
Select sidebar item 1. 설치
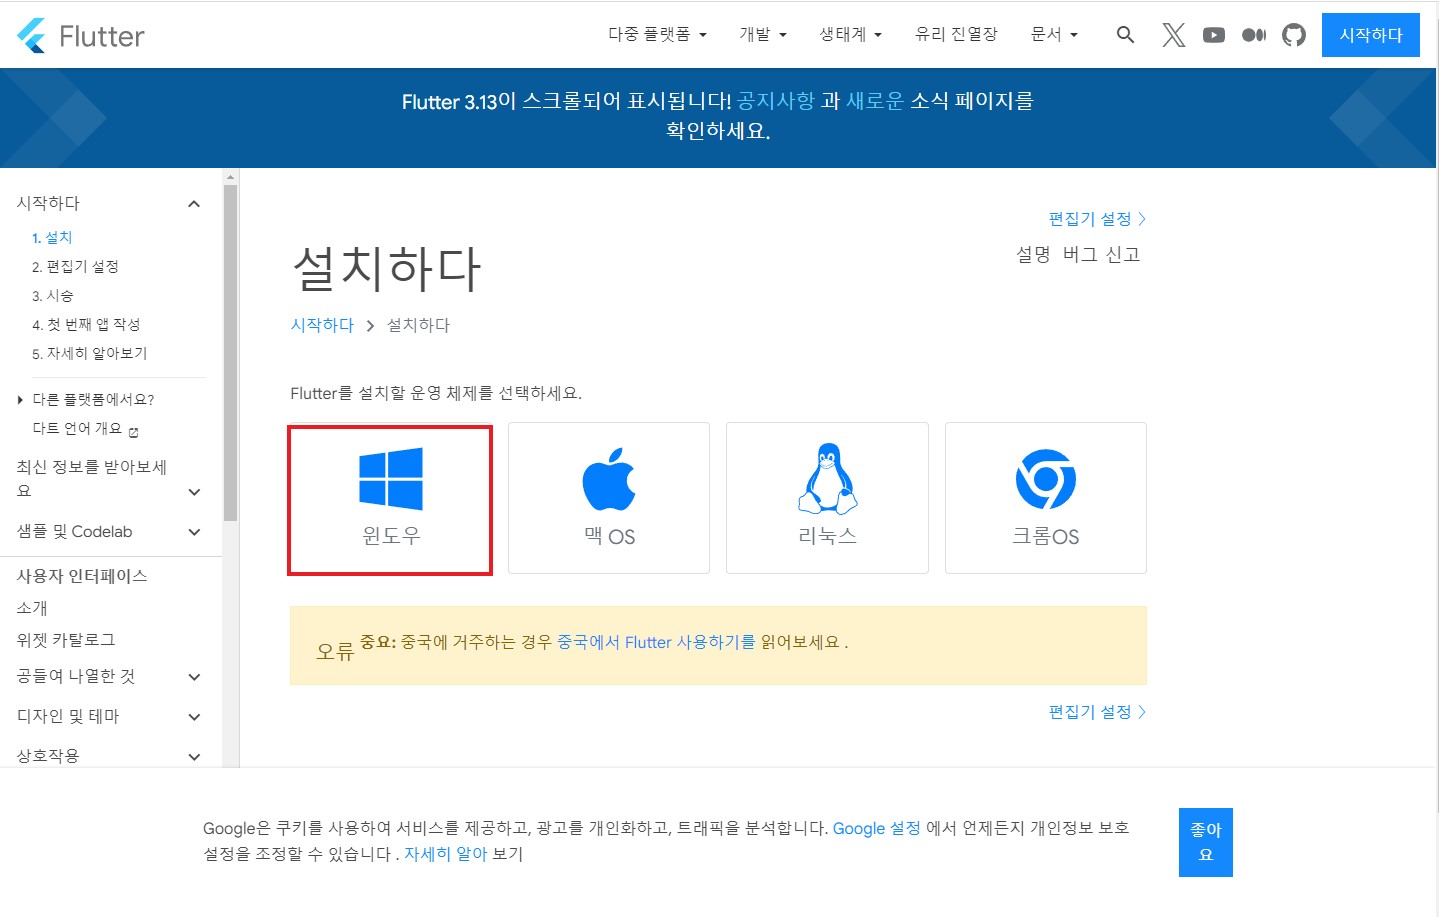point(52,238)
